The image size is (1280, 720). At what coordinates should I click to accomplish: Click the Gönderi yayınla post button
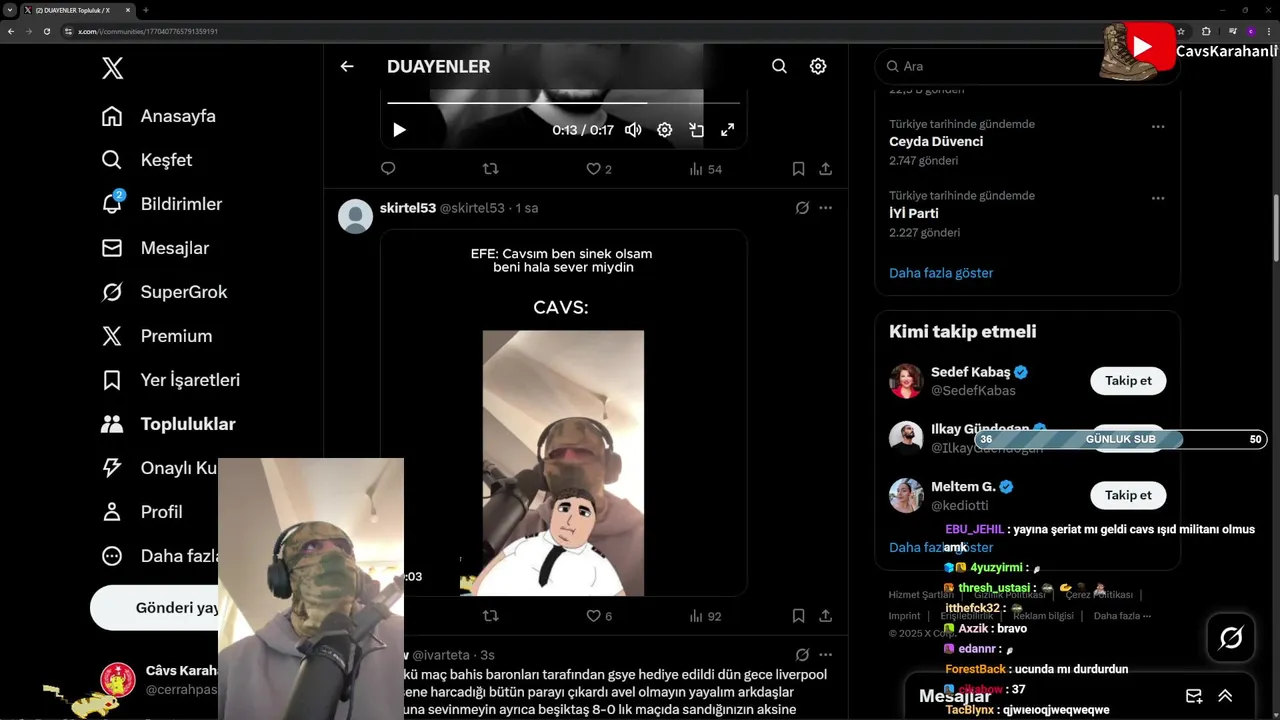click(x=156, y=608)
